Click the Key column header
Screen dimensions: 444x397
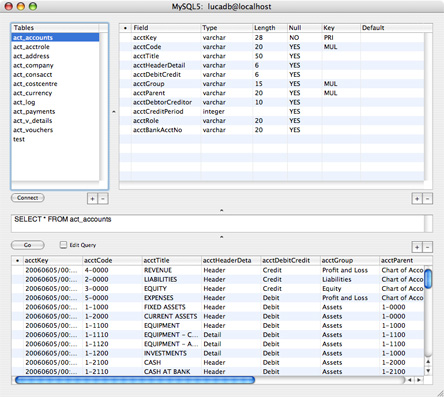[341, 28]
